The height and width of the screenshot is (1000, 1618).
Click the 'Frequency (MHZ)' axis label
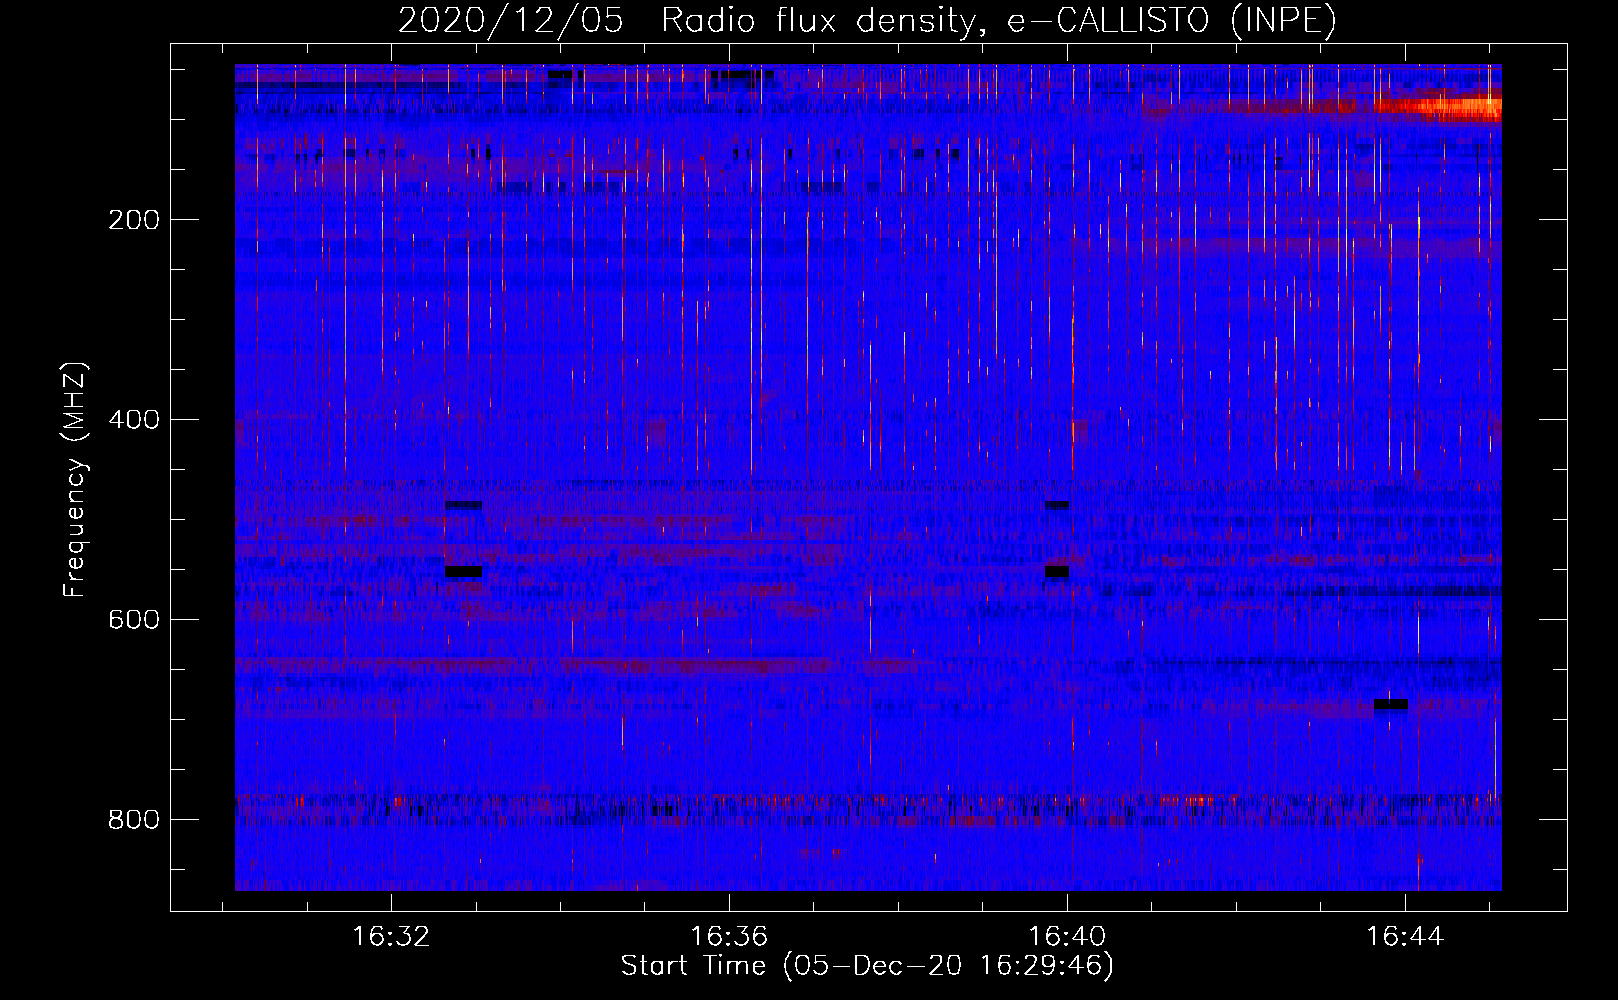[x=75, y=480]
